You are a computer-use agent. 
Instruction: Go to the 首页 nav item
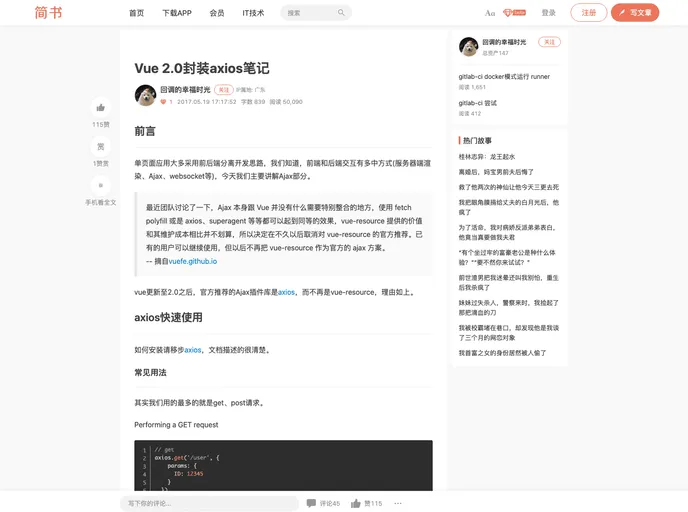136,13
